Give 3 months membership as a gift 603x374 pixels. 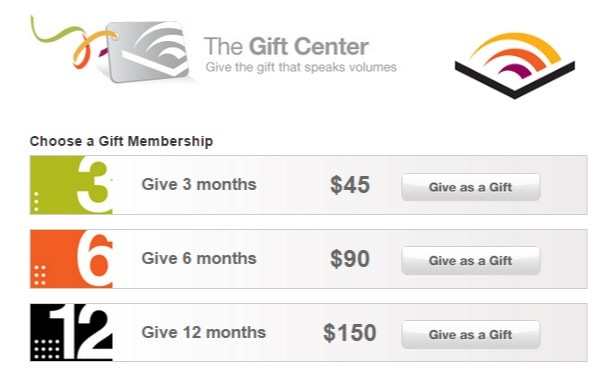tap(471, 187)
